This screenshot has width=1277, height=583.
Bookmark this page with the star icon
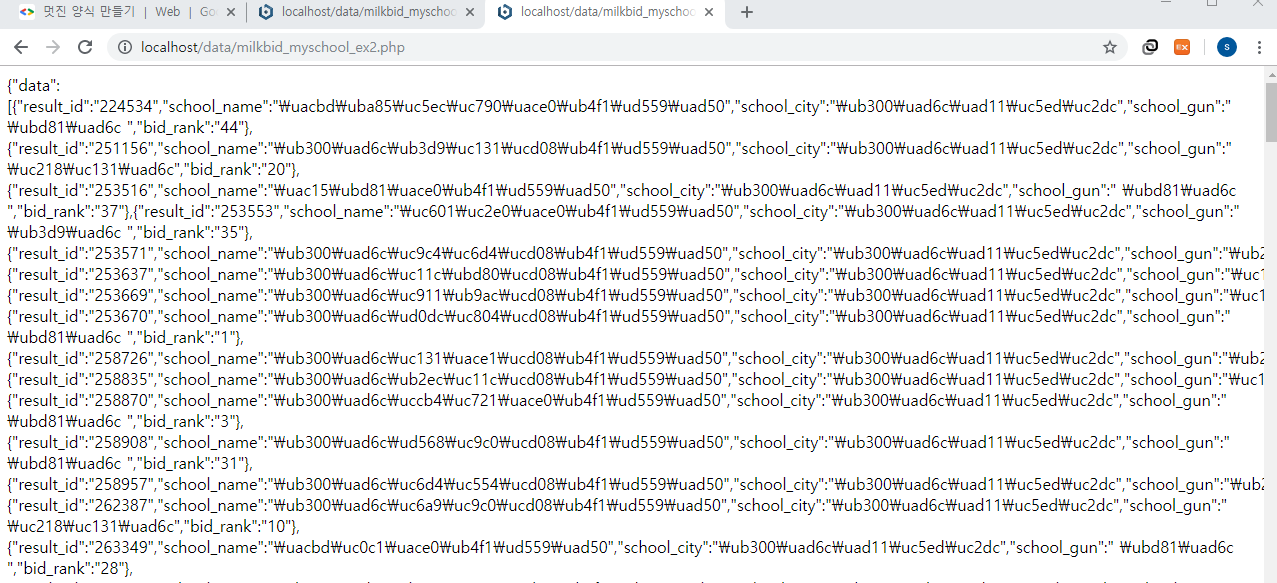coord(1109,47)
